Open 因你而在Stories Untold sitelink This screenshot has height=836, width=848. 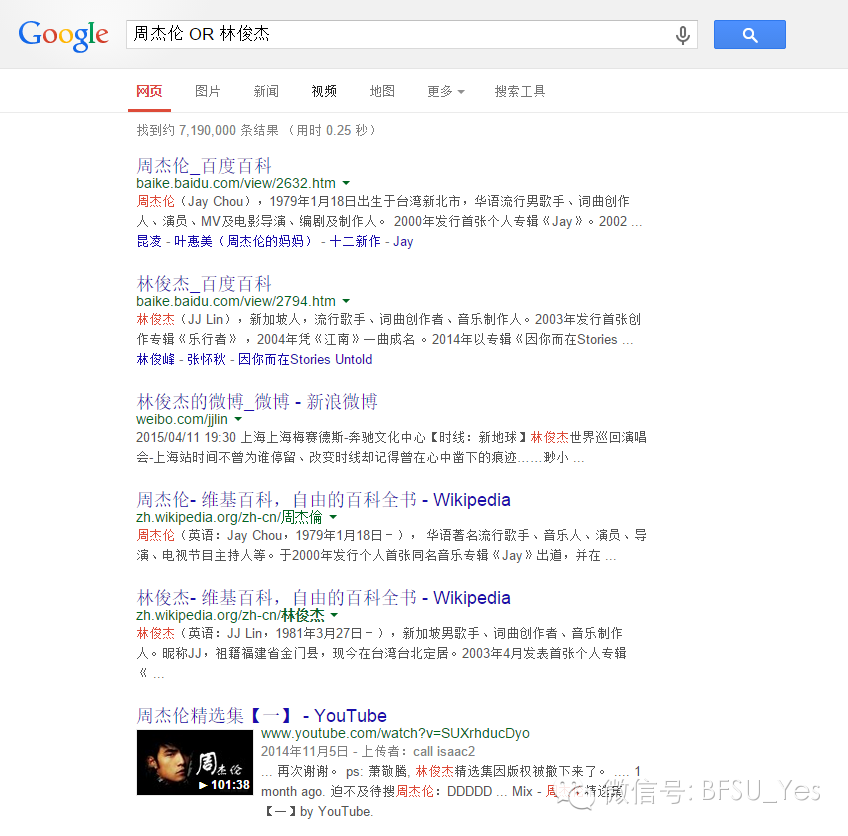pos(305,360)
